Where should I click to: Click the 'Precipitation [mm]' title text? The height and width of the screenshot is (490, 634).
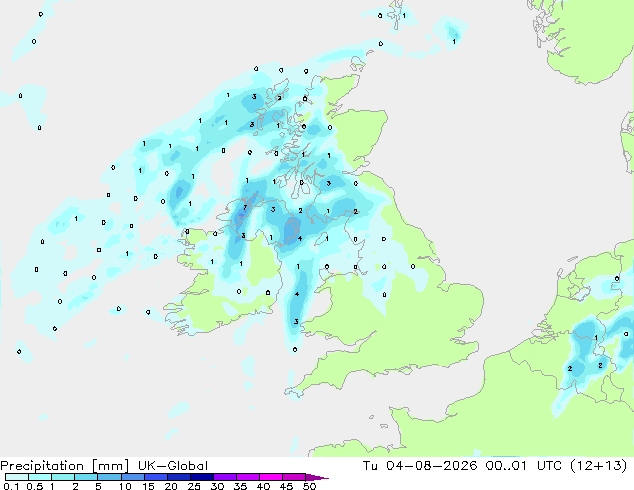point(65,466)
